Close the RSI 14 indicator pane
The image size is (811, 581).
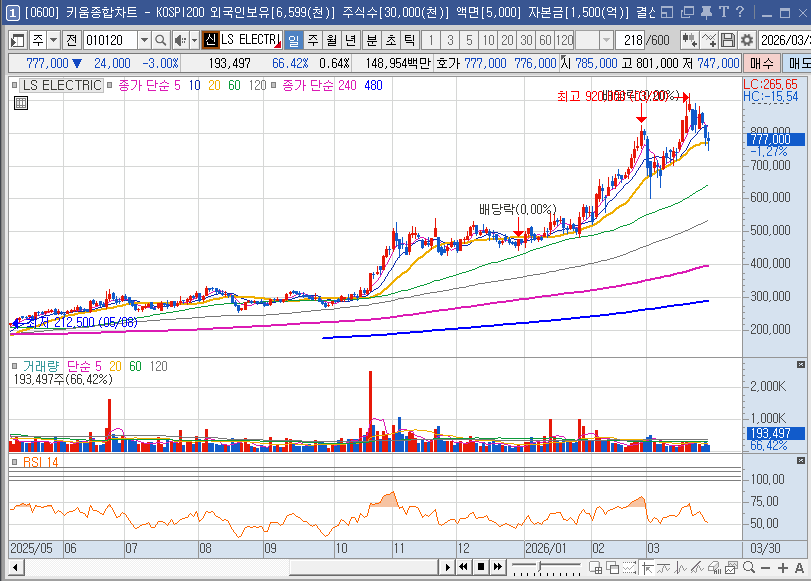(x=801, y=460)
